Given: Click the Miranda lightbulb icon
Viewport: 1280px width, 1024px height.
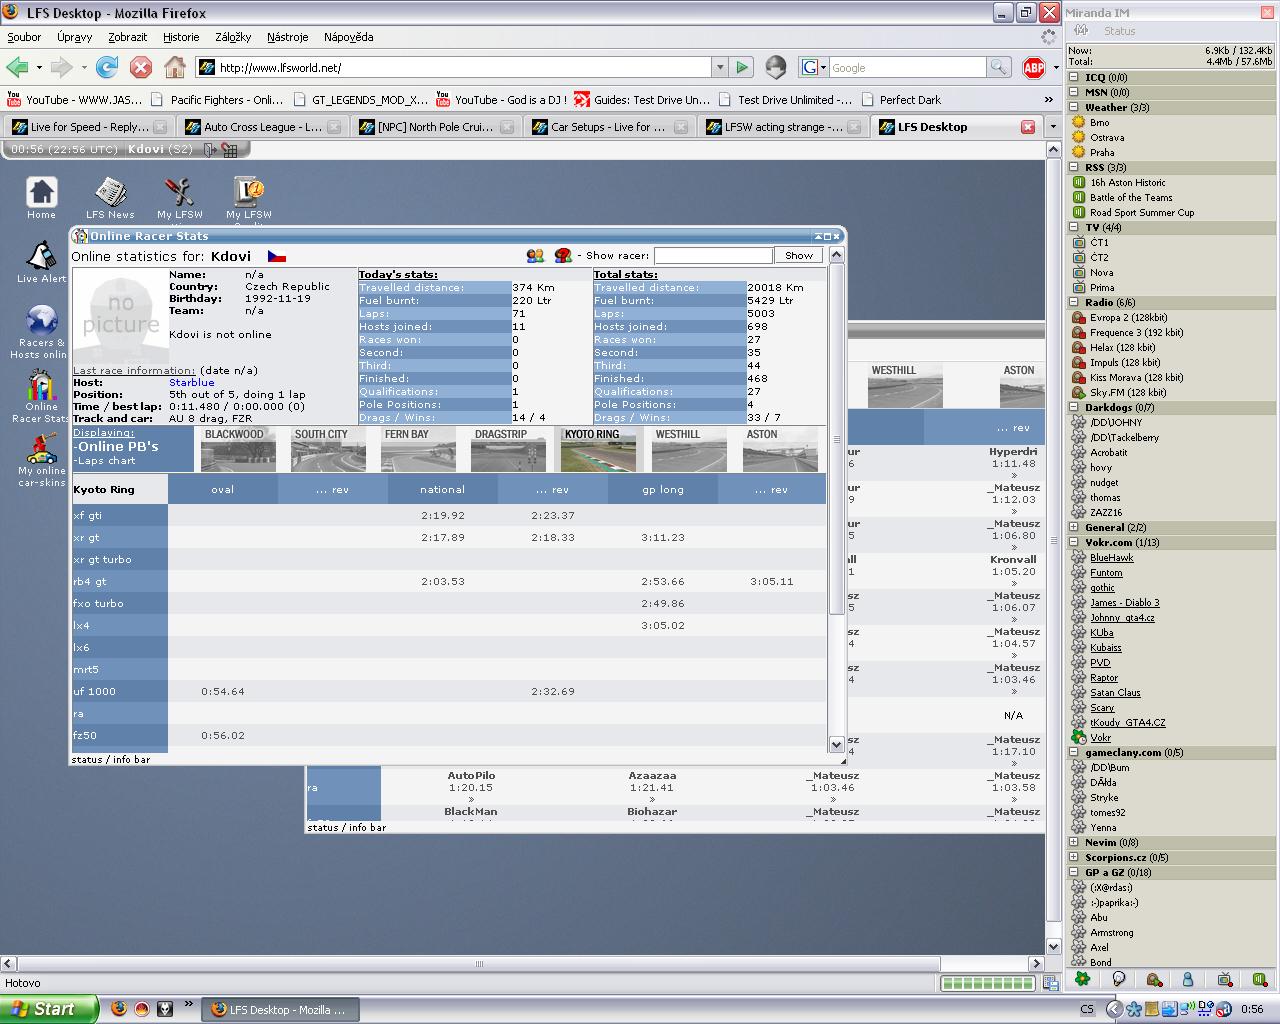Looking at the screenshot, I should click(x=1118, y=980).
